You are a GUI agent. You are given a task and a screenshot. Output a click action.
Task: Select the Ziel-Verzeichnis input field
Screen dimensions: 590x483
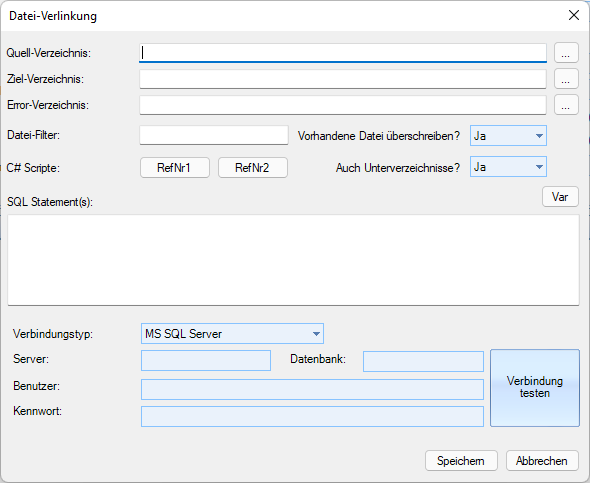point(343,79)
